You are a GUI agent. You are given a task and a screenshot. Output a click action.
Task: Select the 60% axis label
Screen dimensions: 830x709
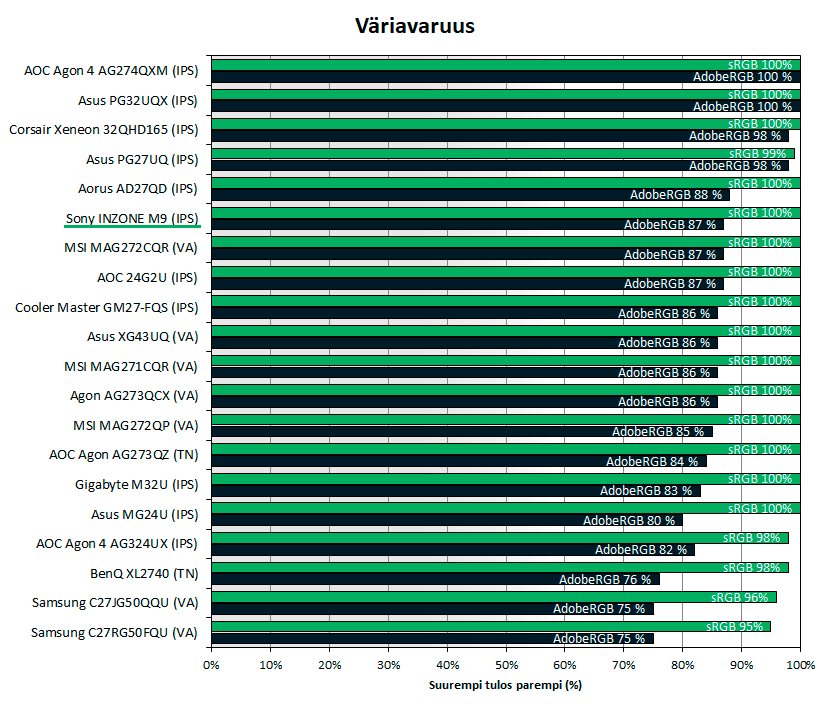pyautogui.click(x=565, y=665)
